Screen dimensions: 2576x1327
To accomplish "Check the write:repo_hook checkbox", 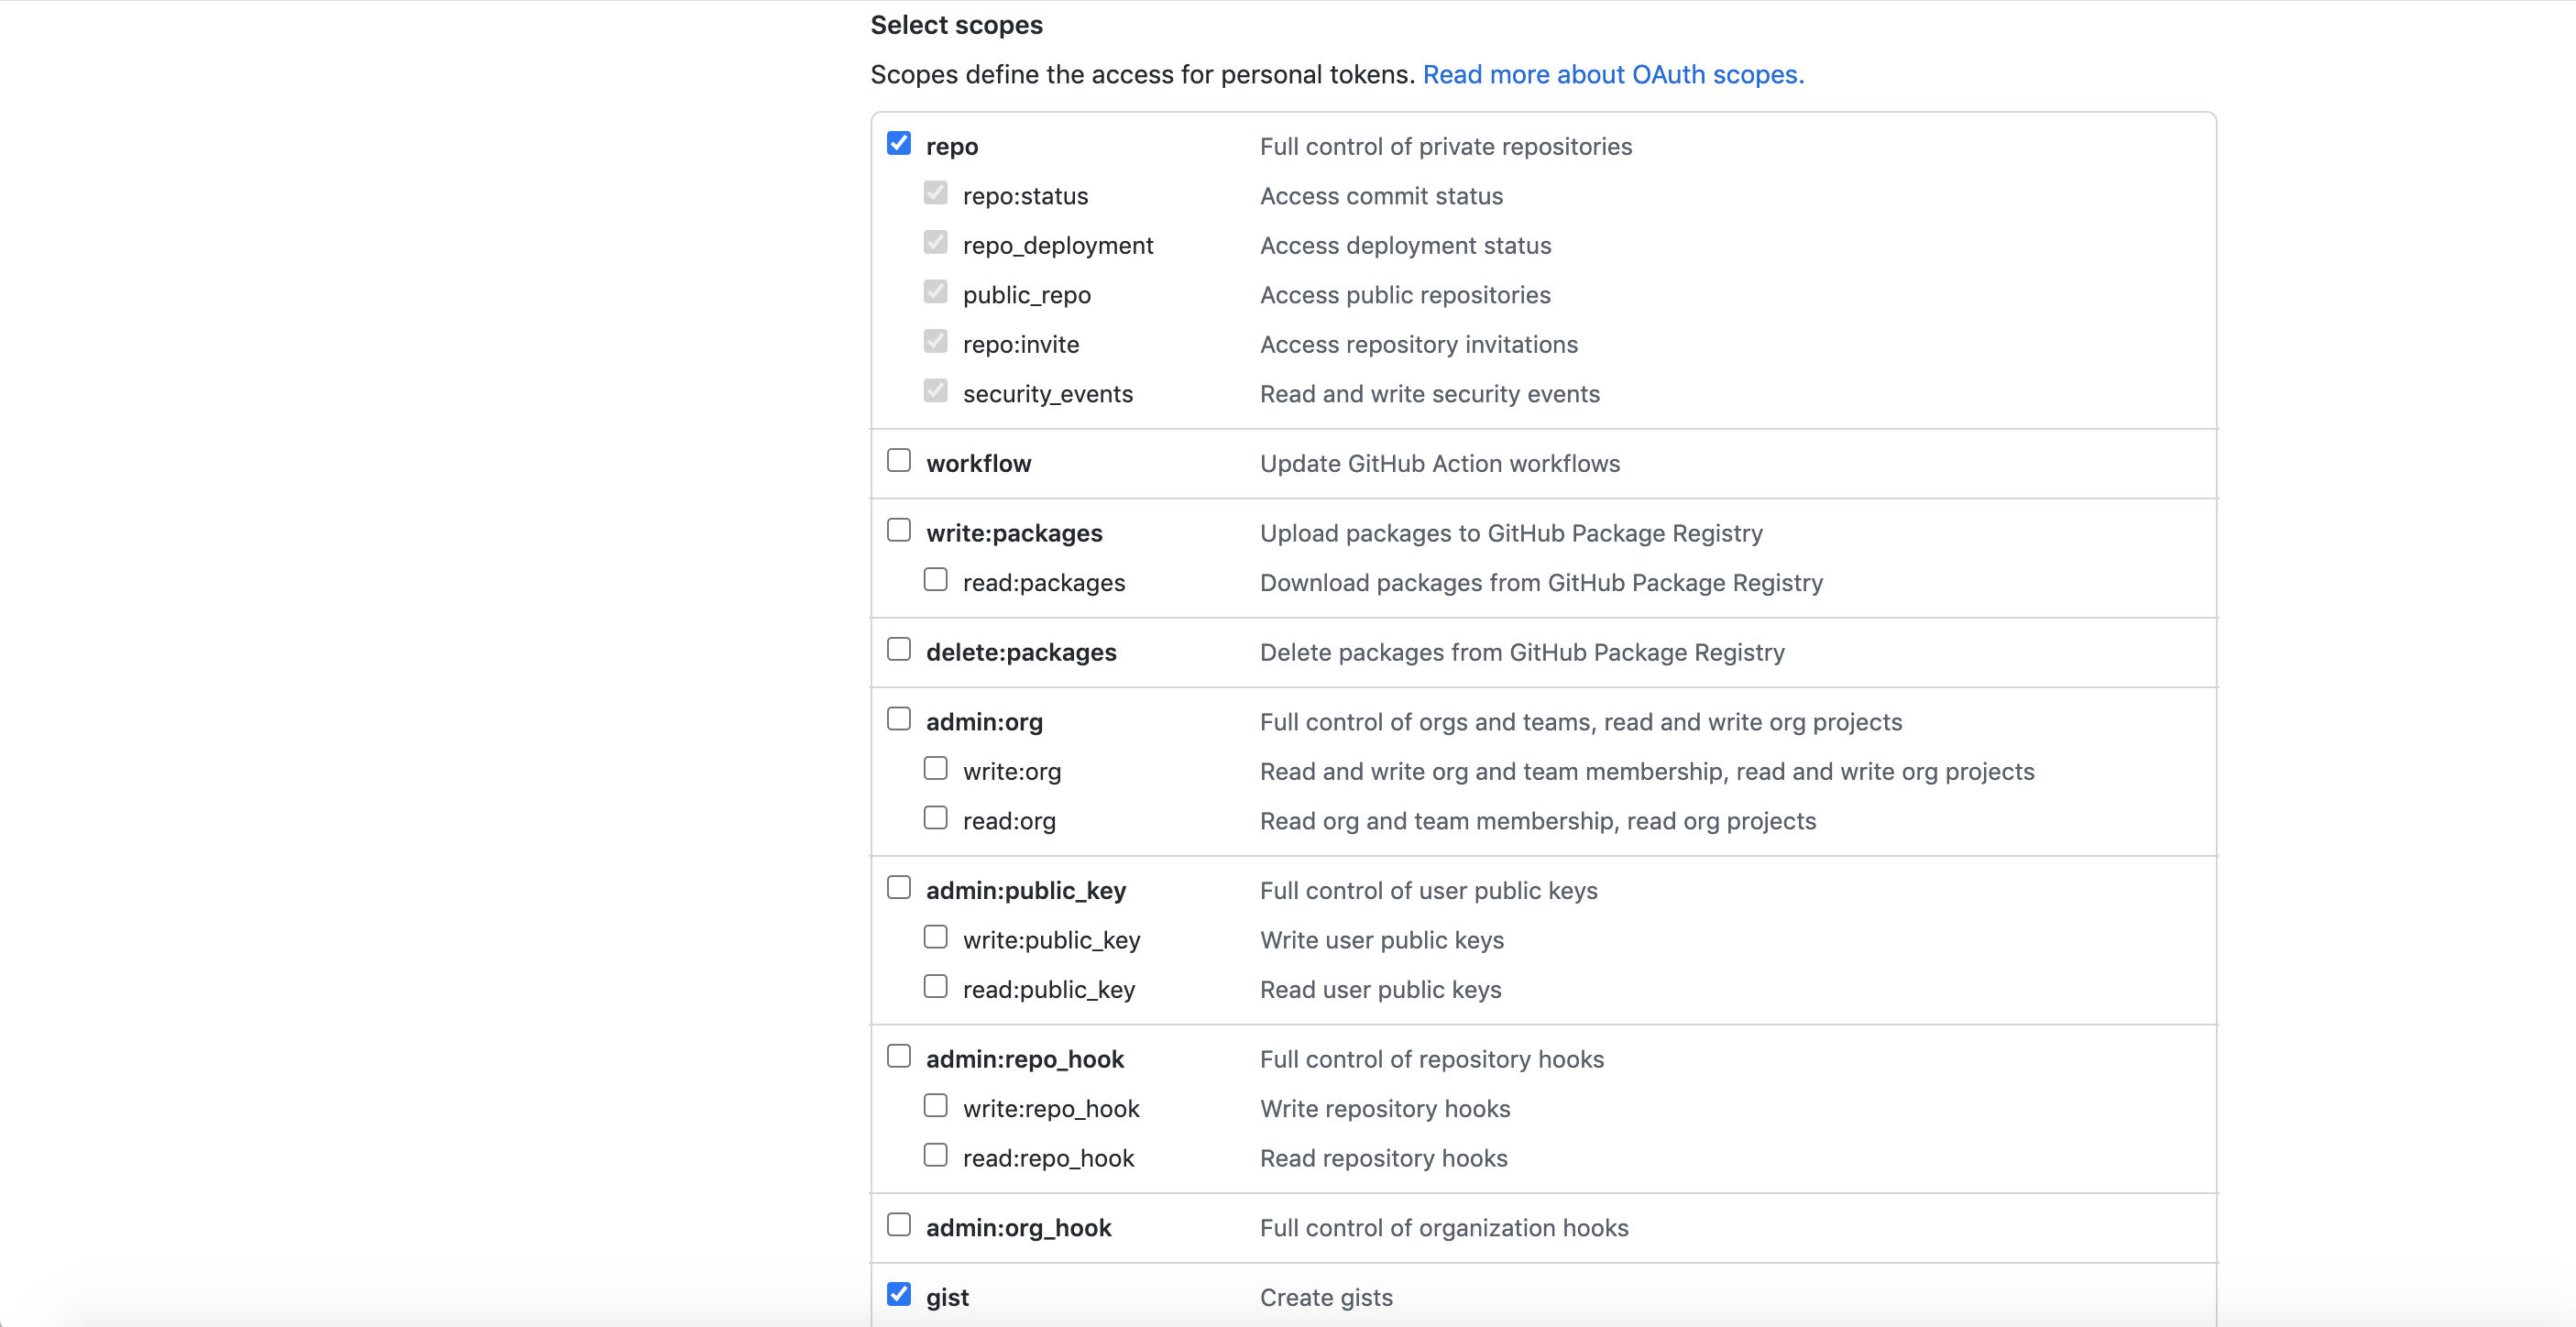I will click(x=935, y=1106).
